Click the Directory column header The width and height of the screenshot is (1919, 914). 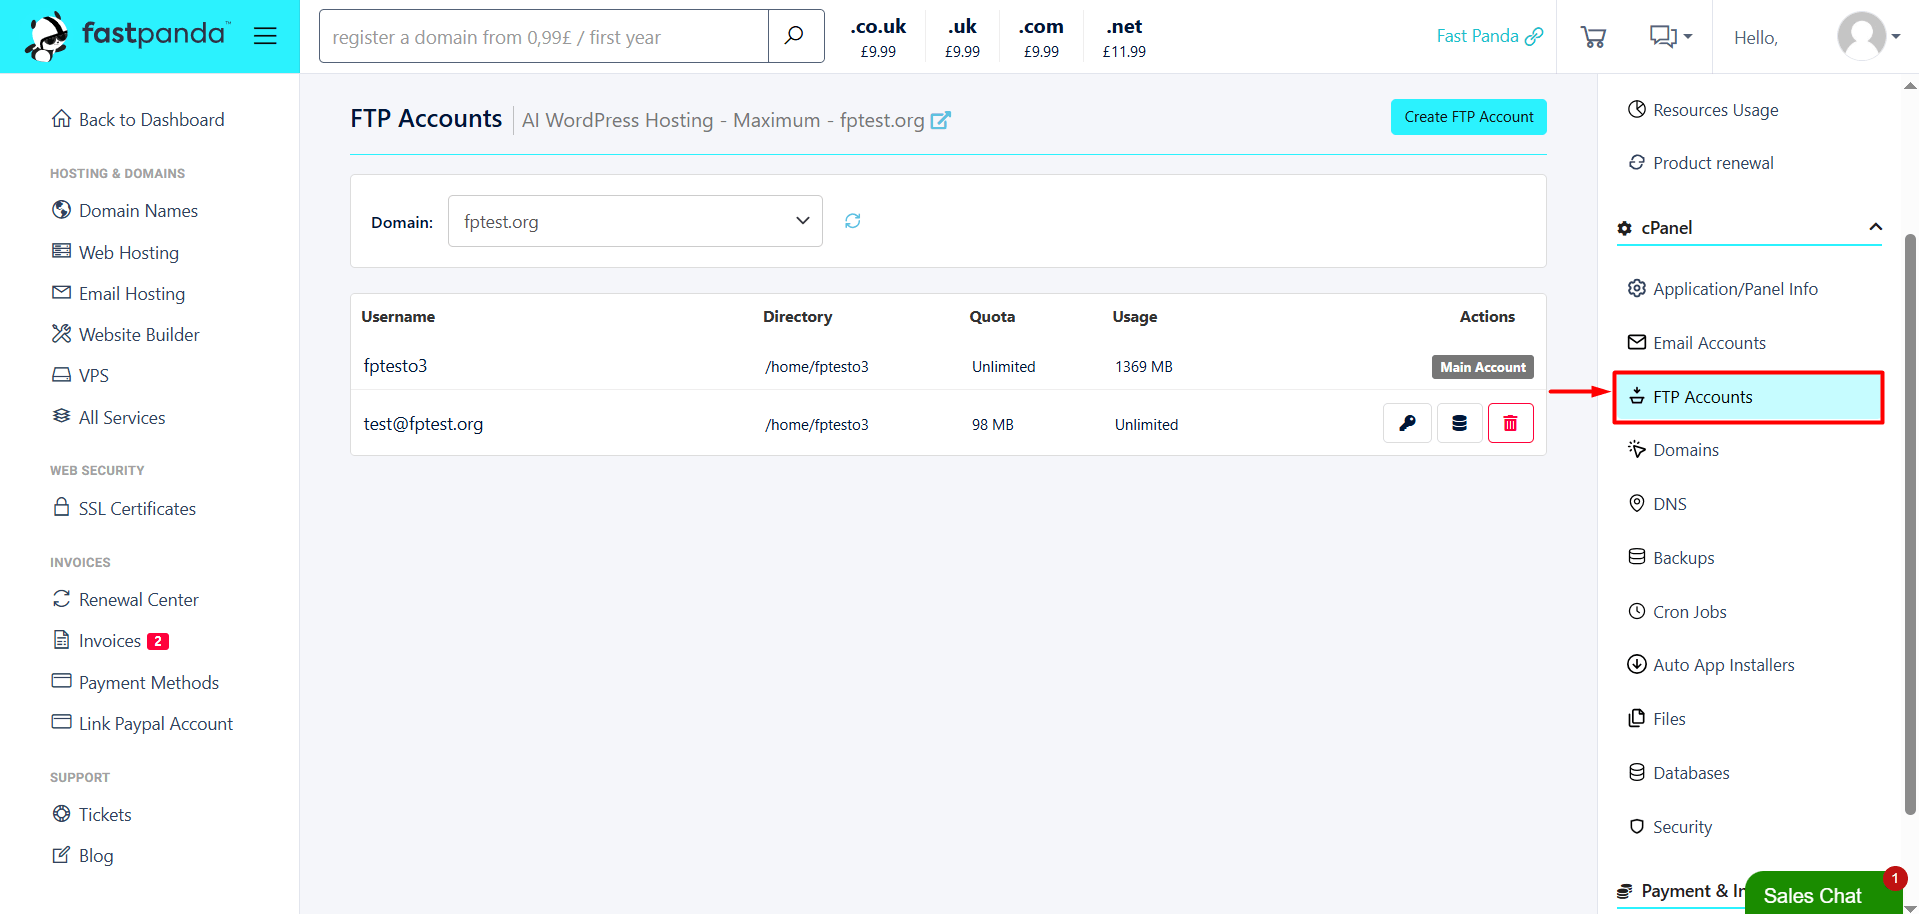pos(797,317)
